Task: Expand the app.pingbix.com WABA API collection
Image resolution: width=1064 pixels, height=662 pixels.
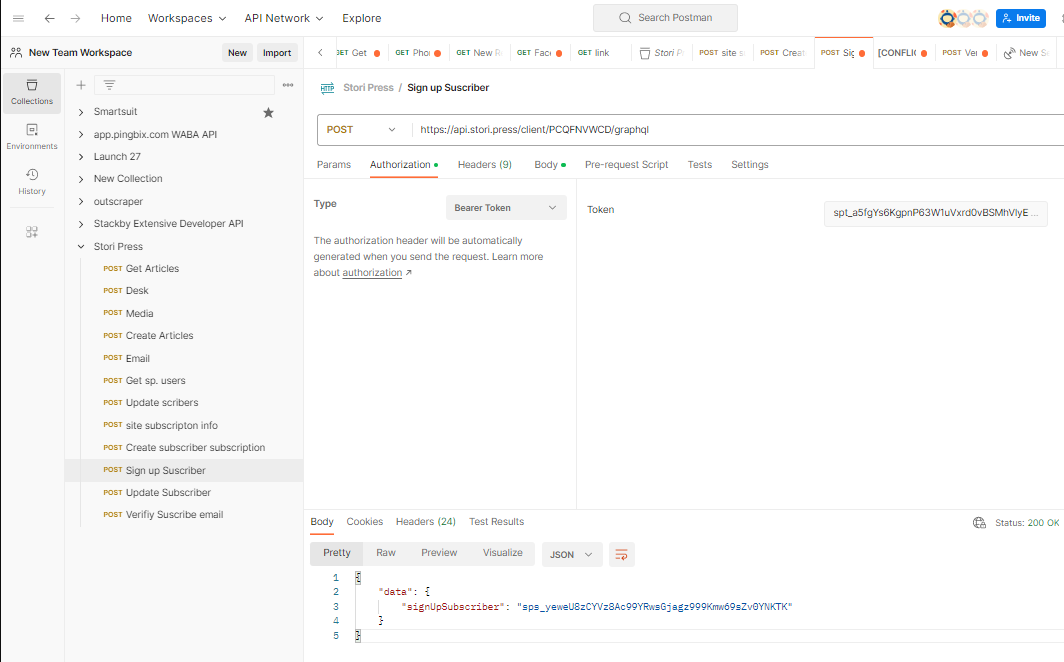Action: pyautogui.click(x=81, y=134)
